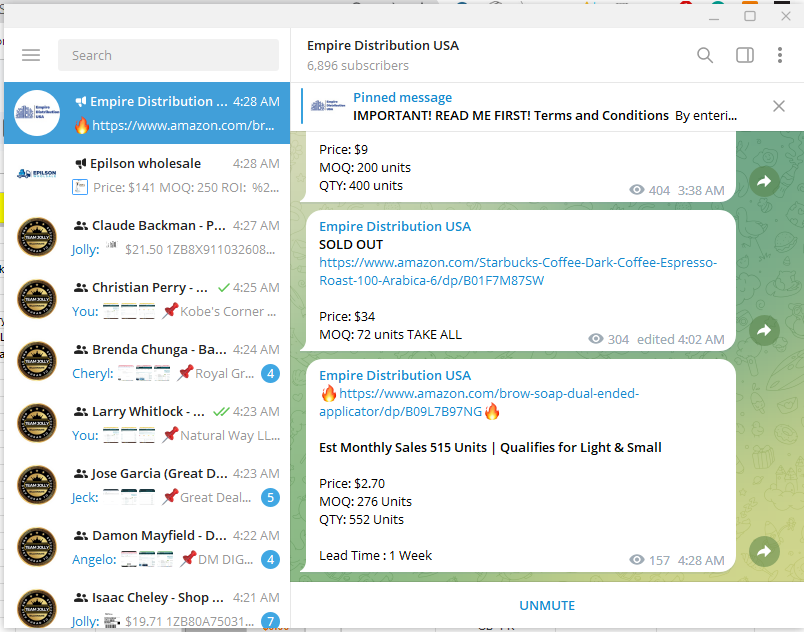Toggle the right side info panel

pyautogui.click(x=745, y=55)
